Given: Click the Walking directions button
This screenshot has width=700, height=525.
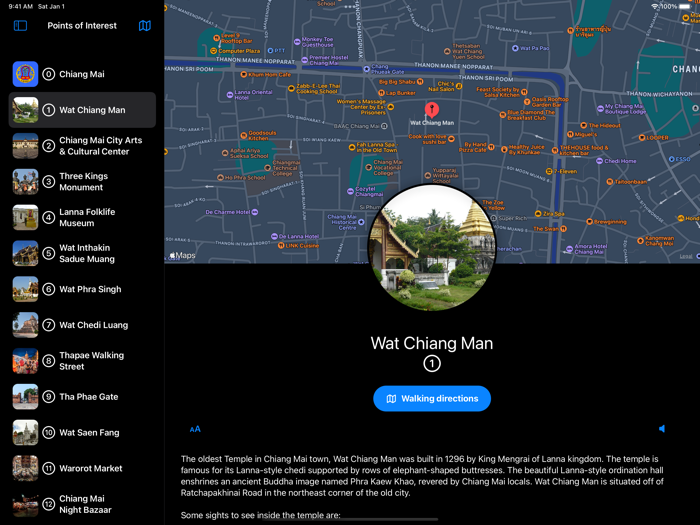Looking at the screenshot, I should point(432,399).
